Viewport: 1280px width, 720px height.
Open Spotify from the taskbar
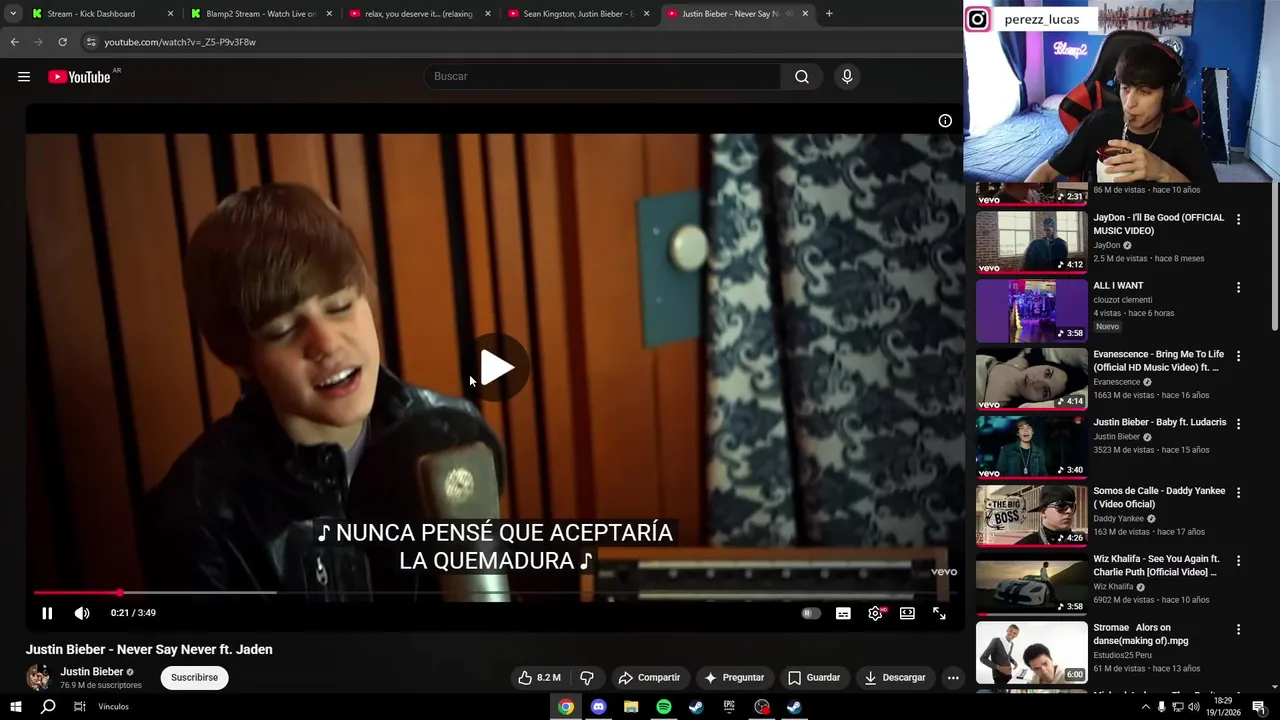(664, 707)
